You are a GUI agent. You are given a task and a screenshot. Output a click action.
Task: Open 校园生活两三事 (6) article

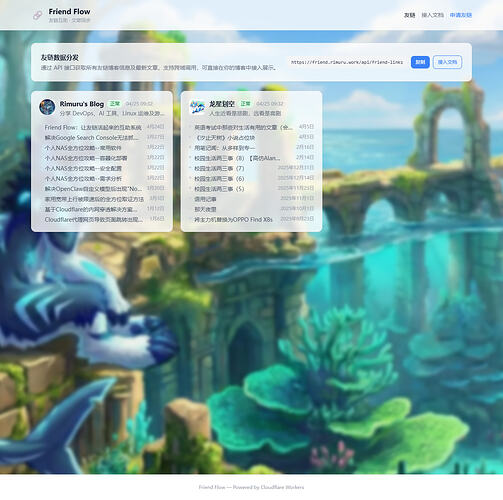219,179
